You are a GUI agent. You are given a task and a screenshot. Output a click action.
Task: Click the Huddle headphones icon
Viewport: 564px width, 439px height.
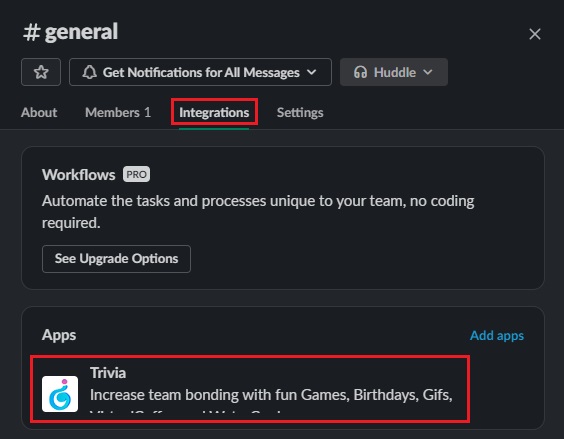(x=360, y=72)
